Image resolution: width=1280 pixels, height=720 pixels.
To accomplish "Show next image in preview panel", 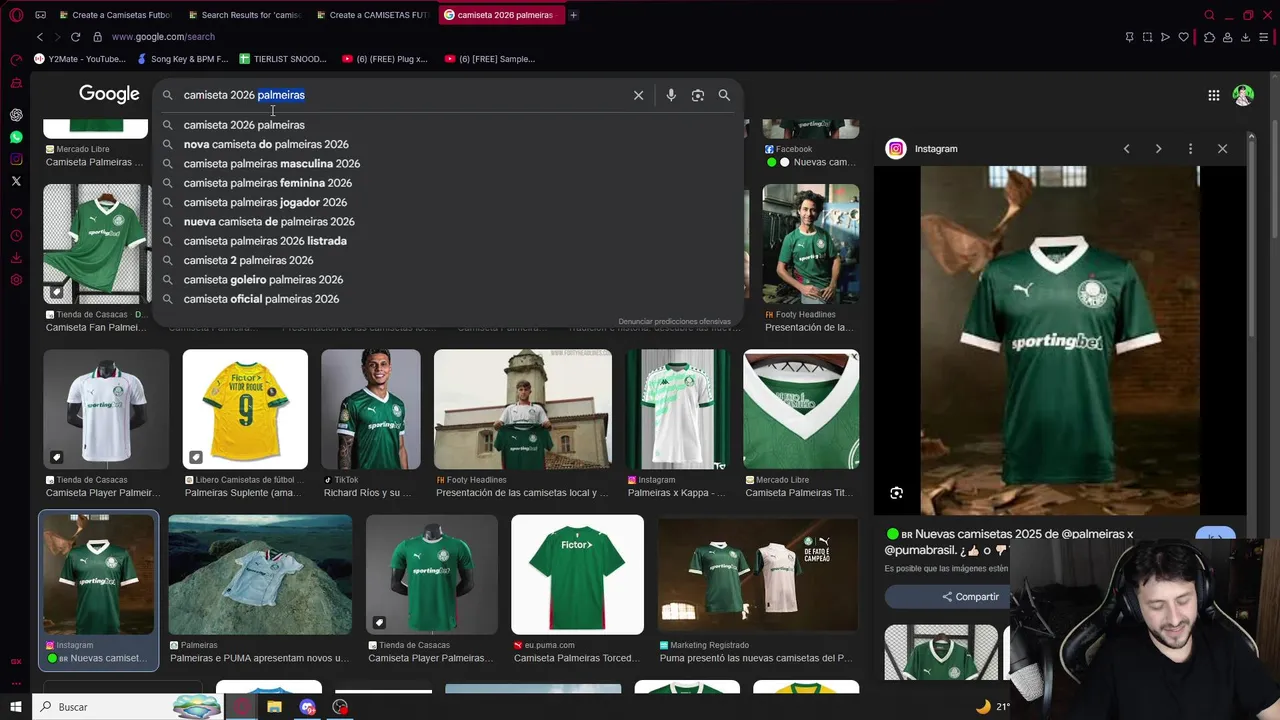I will [1158, 149].
